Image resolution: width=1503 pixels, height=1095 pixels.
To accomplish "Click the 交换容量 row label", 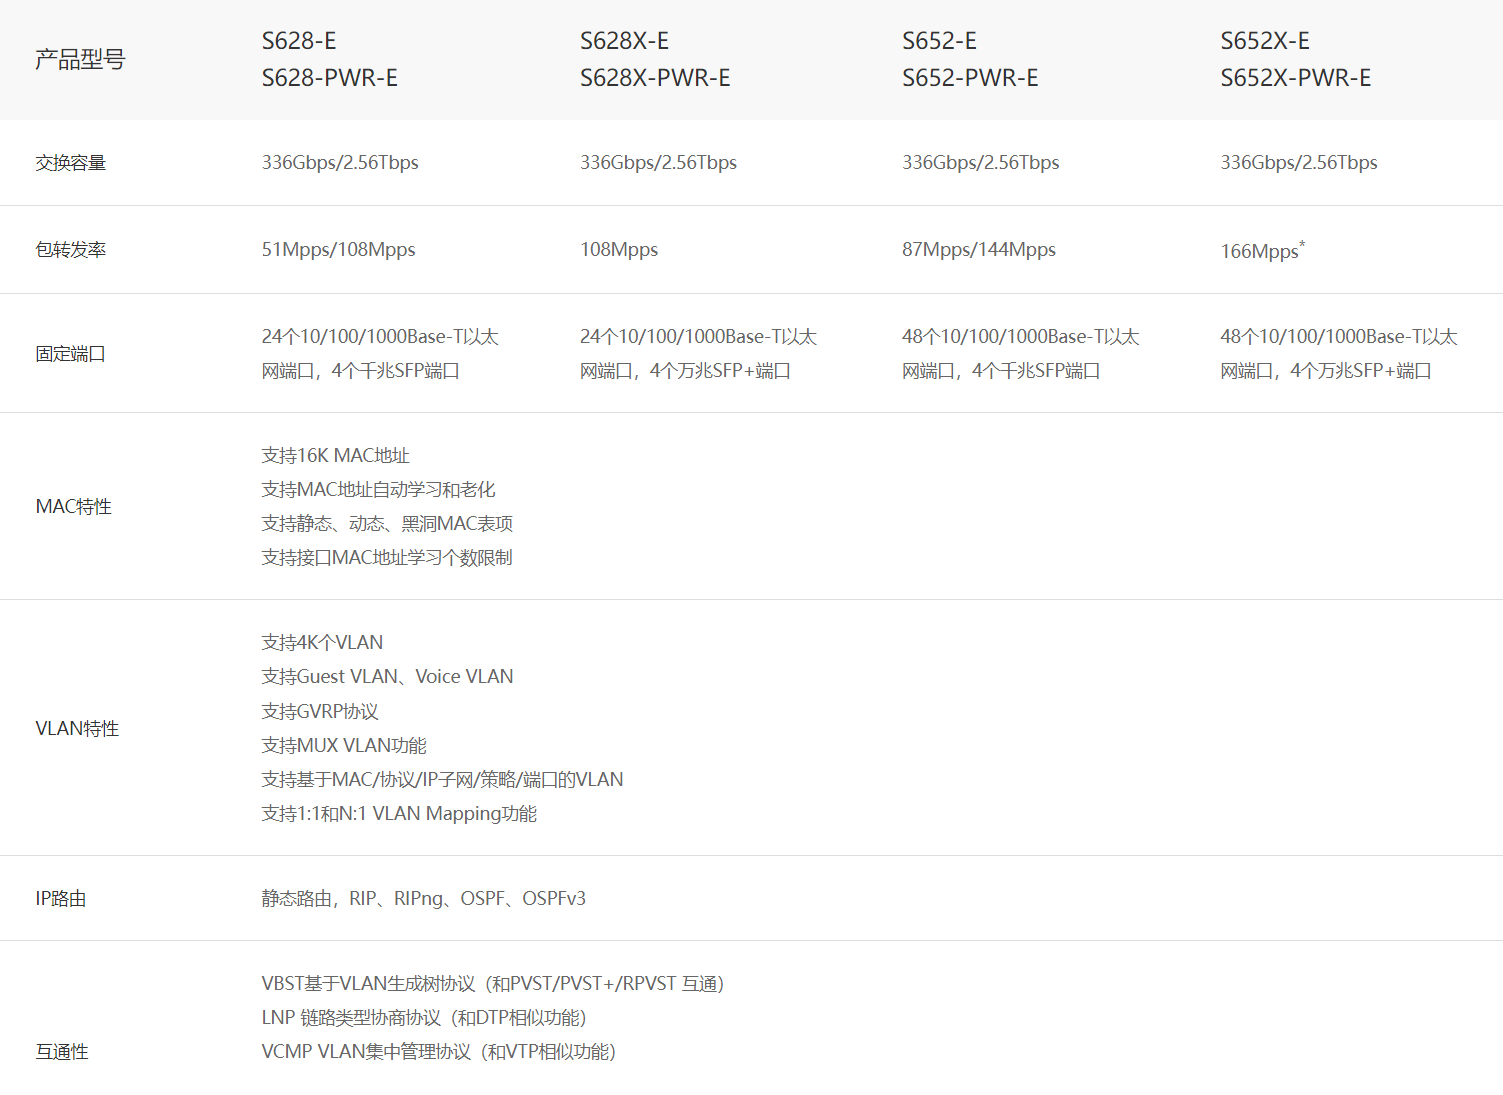I will click(x=71, y=163).
